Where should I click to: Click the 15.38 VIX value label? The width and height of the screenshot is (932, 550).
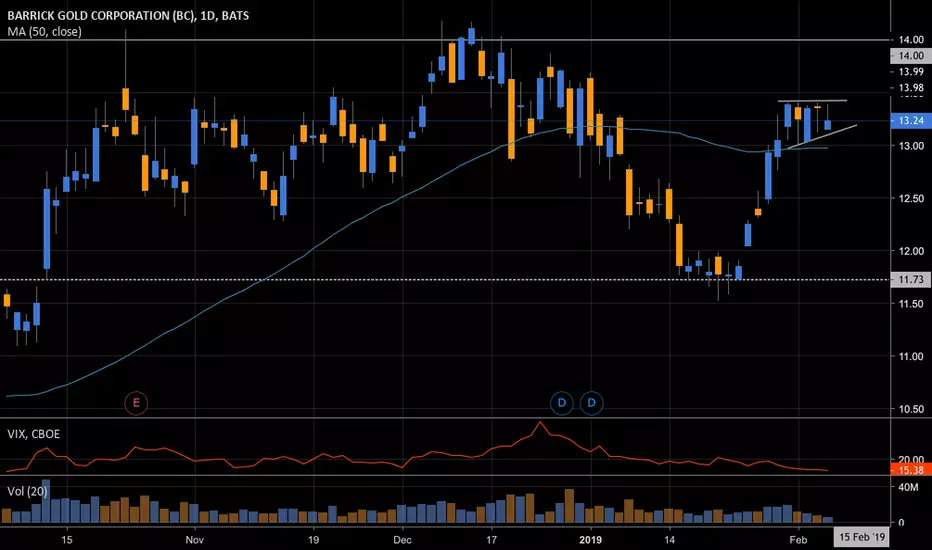tap(911, 470)
